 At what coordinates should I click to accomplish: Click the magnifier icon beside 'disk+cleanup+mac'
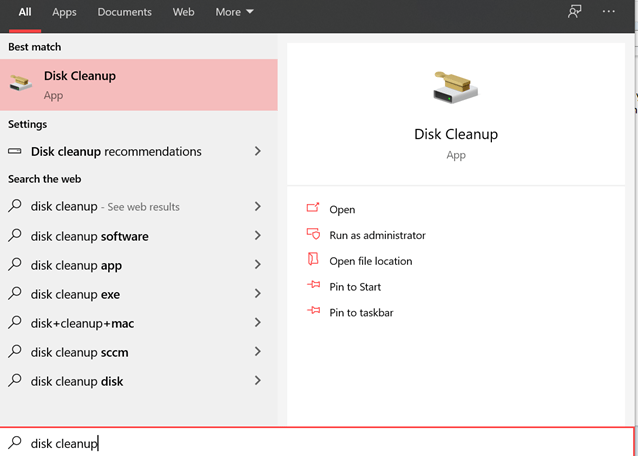(x=15, y=322)
